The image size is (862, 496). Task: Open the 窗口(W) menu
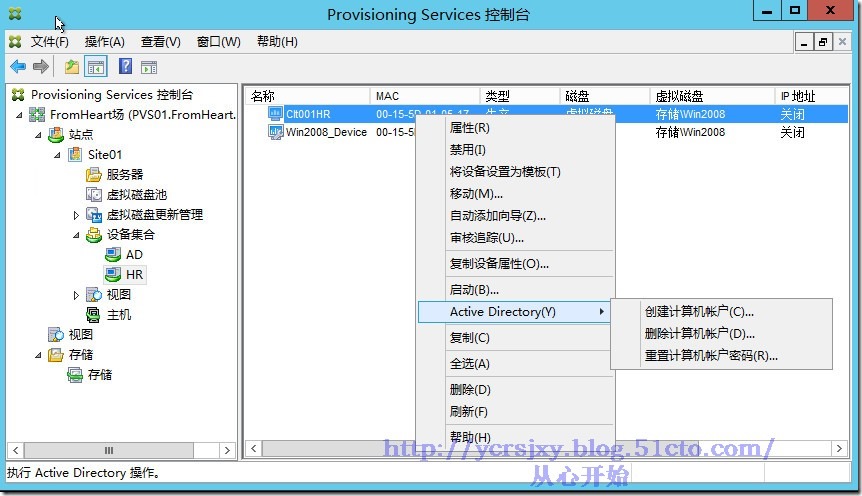[218, 42]
